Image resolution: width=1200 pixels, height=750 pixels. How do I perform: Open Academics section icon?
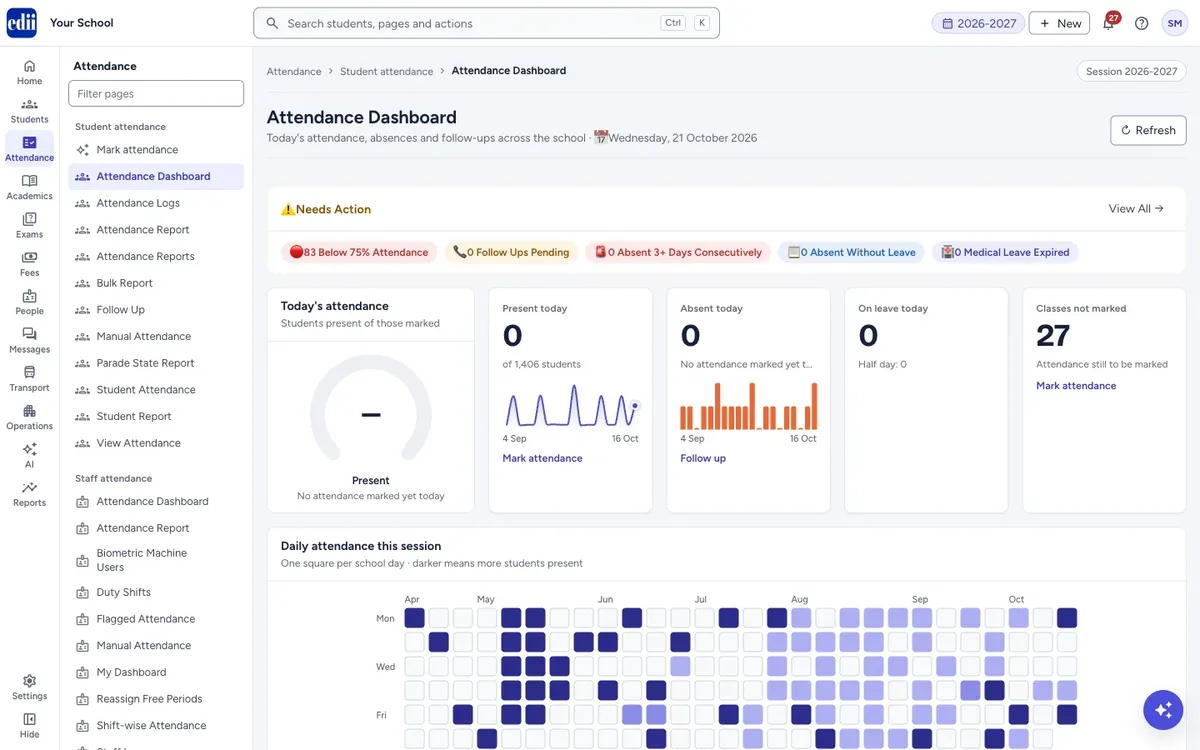point(29,187)
